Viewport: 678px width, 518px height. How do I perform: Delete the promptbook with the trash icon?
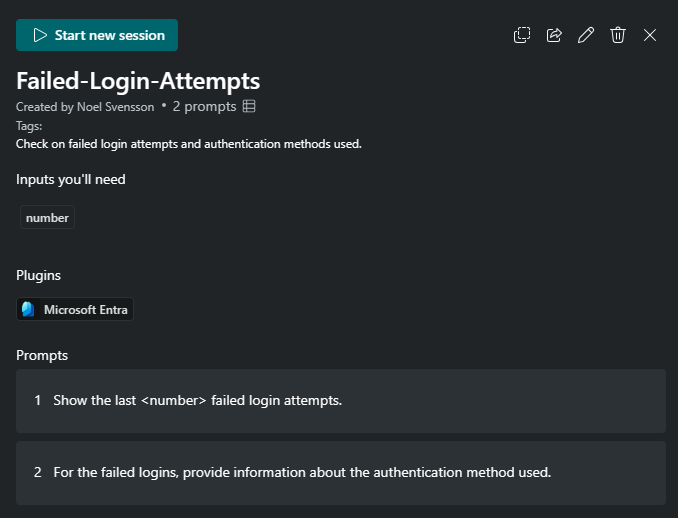[618, 35]
